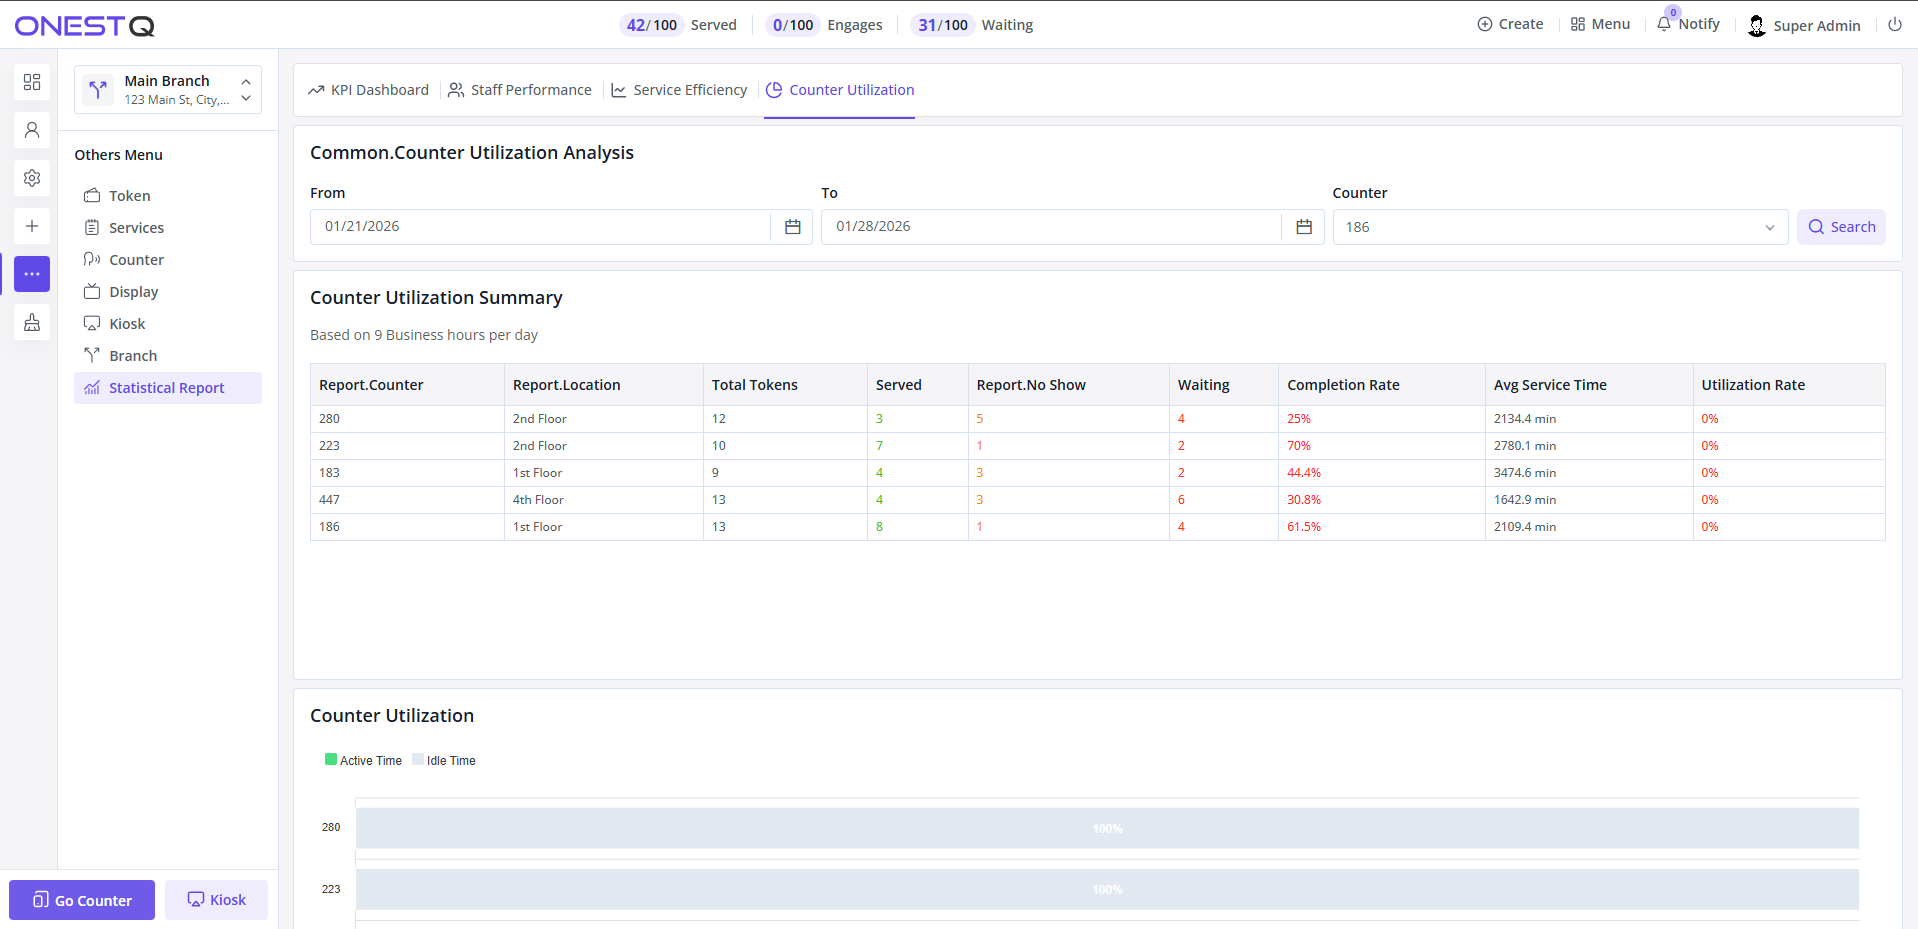Click the Total Tokens column header
This screenshot has height=929, width=1918.
pos(785,385)
